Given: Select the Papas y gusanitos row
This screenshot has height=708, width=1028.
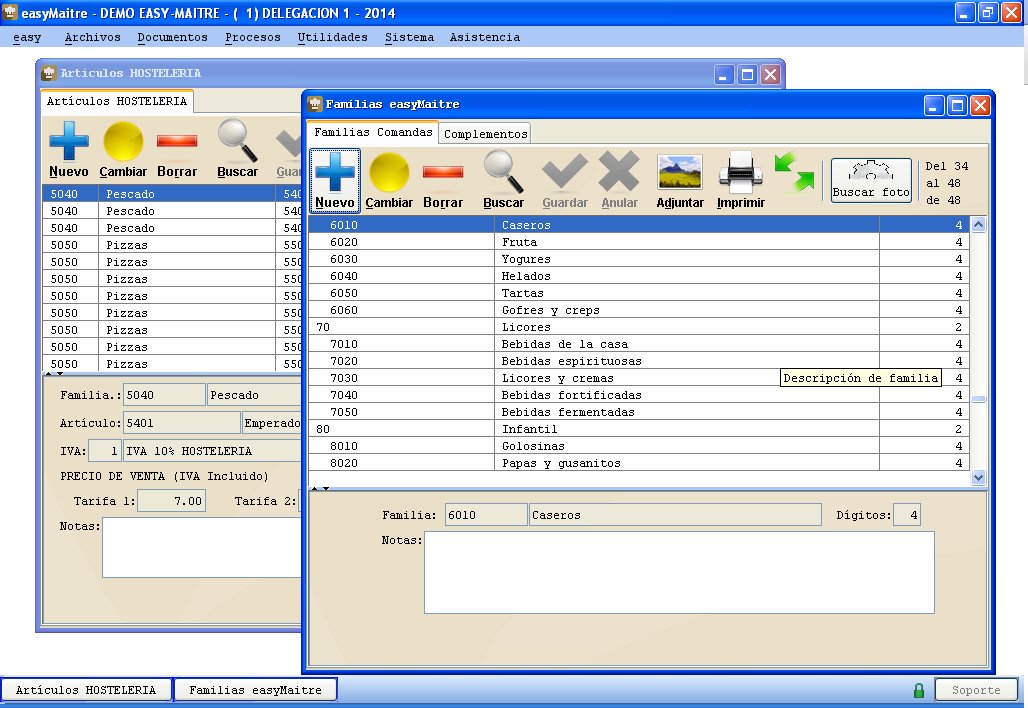Looking at the screenshot, I should [x=639, y=463].
